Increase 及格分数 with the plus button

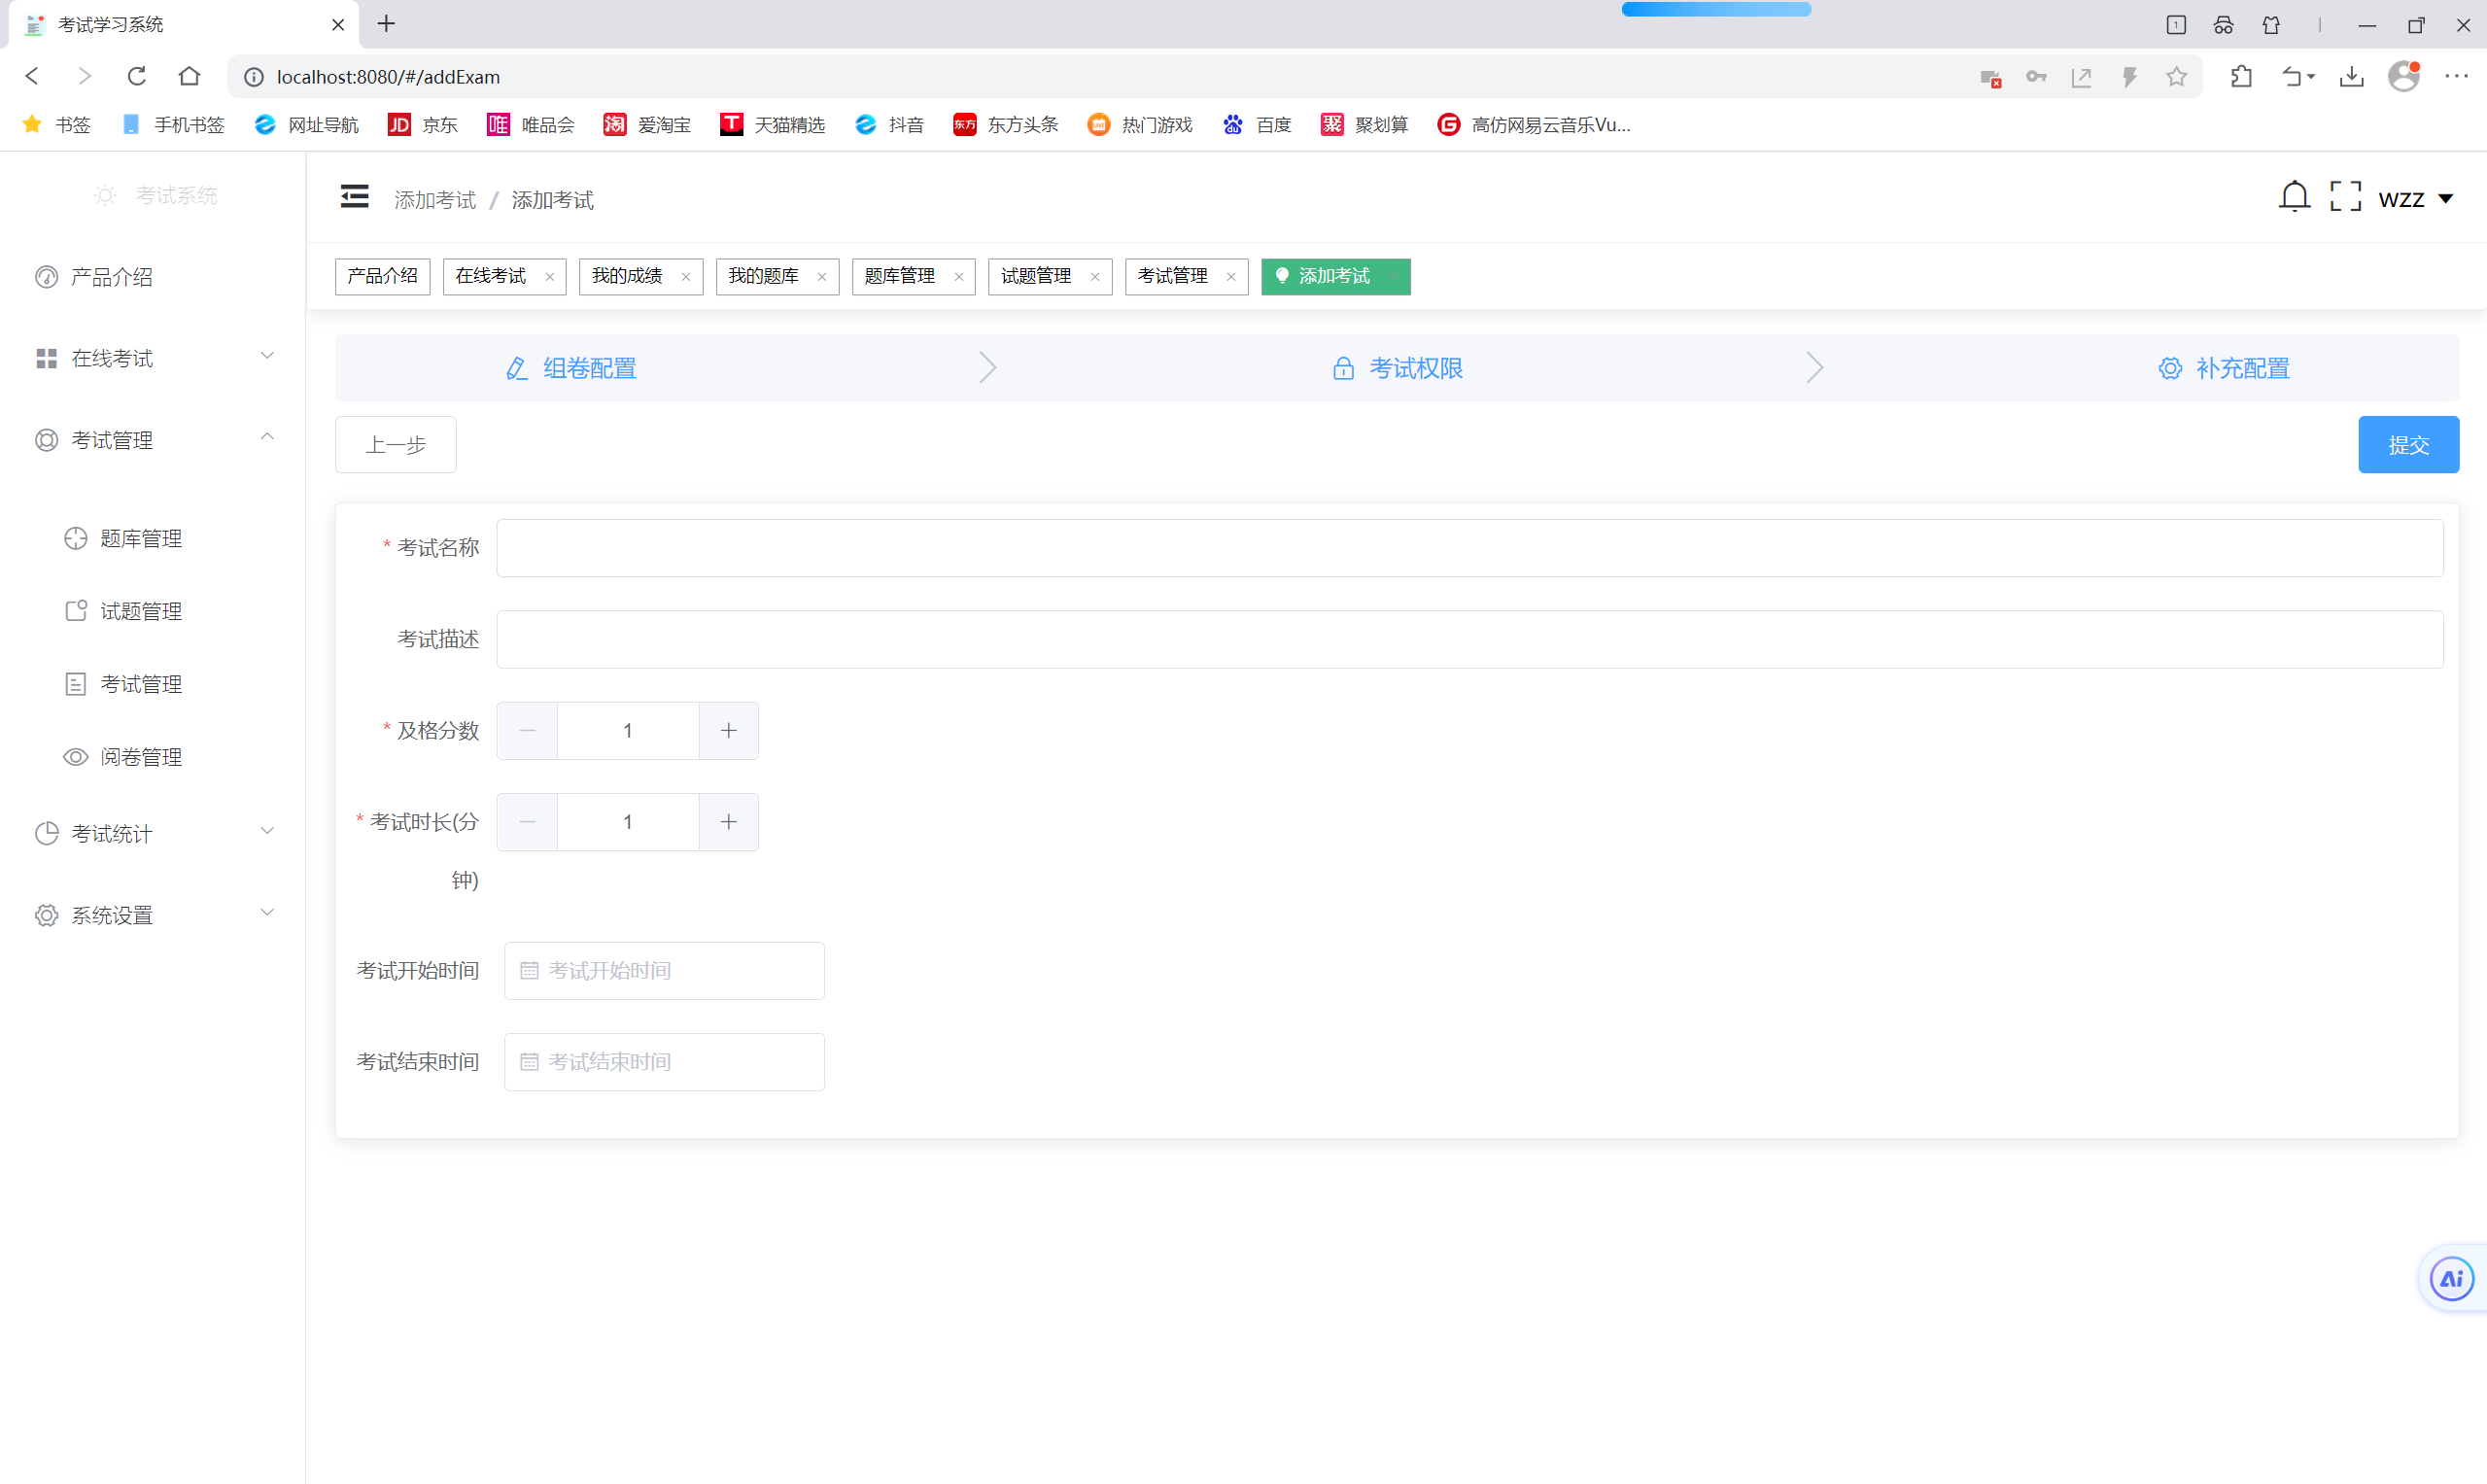pyautogui.click(x=728, y=731)
